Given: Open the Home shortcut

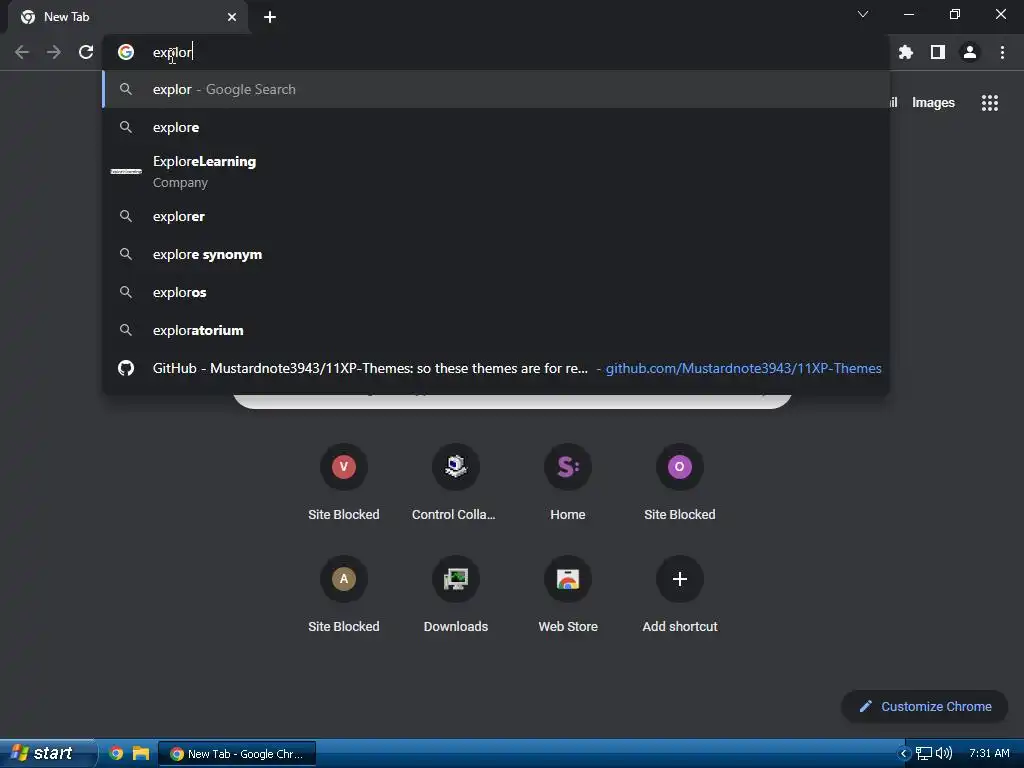Looking at the screenshot, I should click(568, 482).
